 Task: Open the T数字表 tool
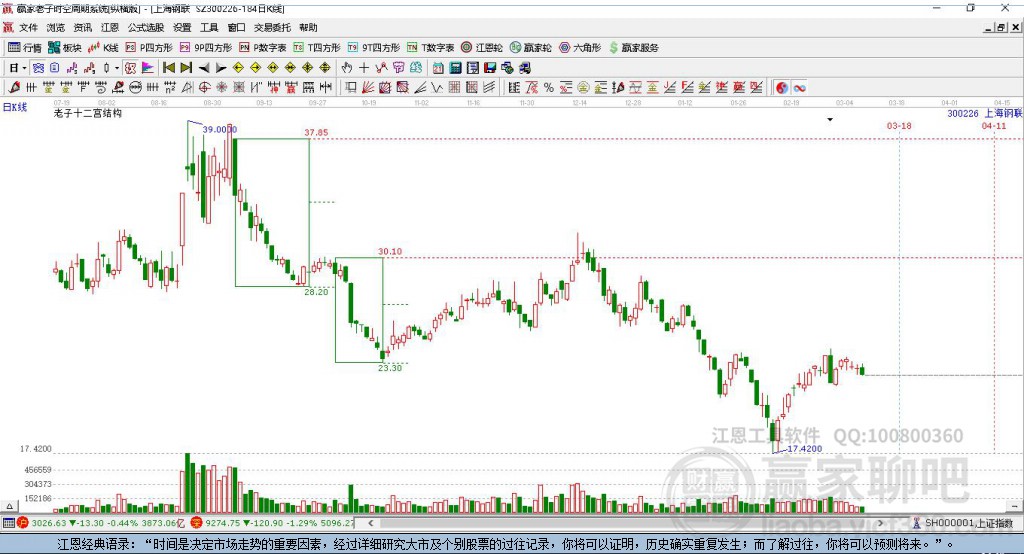click(430, 48)
